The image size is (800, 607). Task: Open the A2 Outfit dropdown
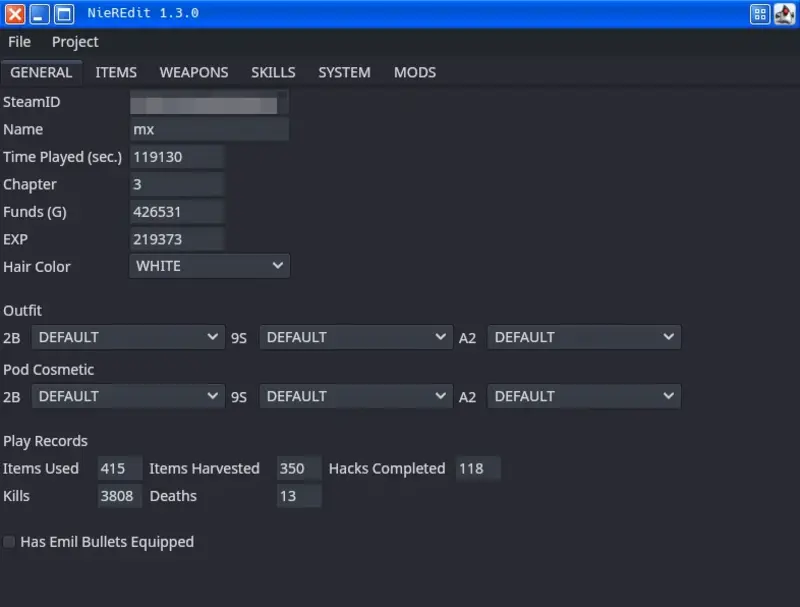click(x=584, y=337)
